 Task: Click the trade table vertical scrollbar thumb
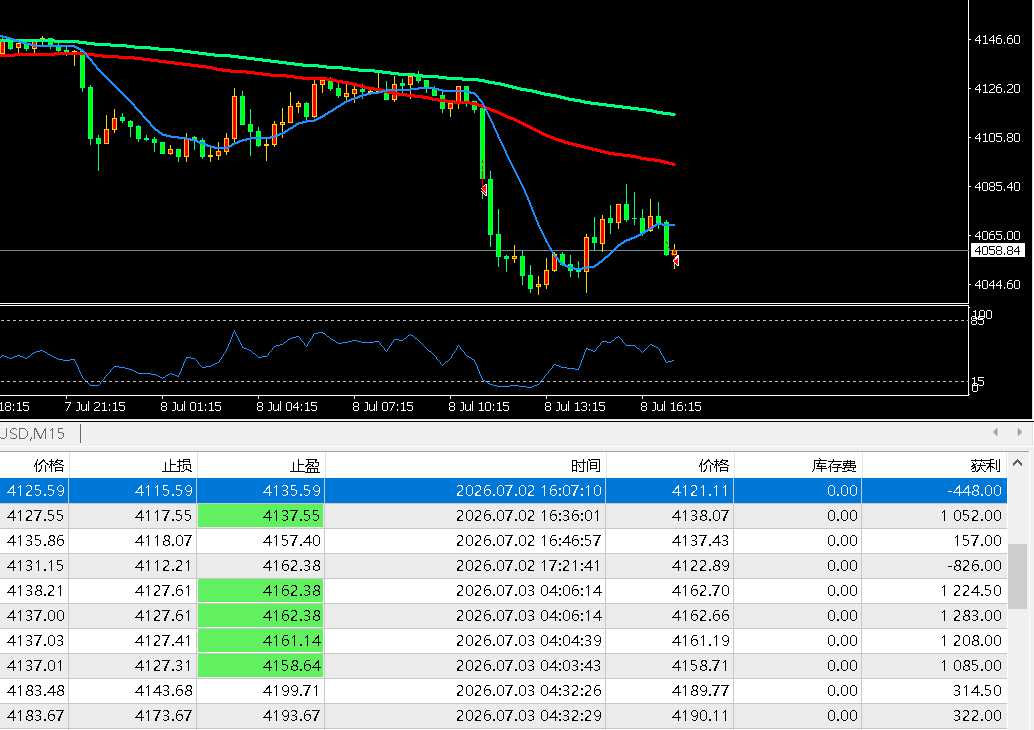(1018, 576)
